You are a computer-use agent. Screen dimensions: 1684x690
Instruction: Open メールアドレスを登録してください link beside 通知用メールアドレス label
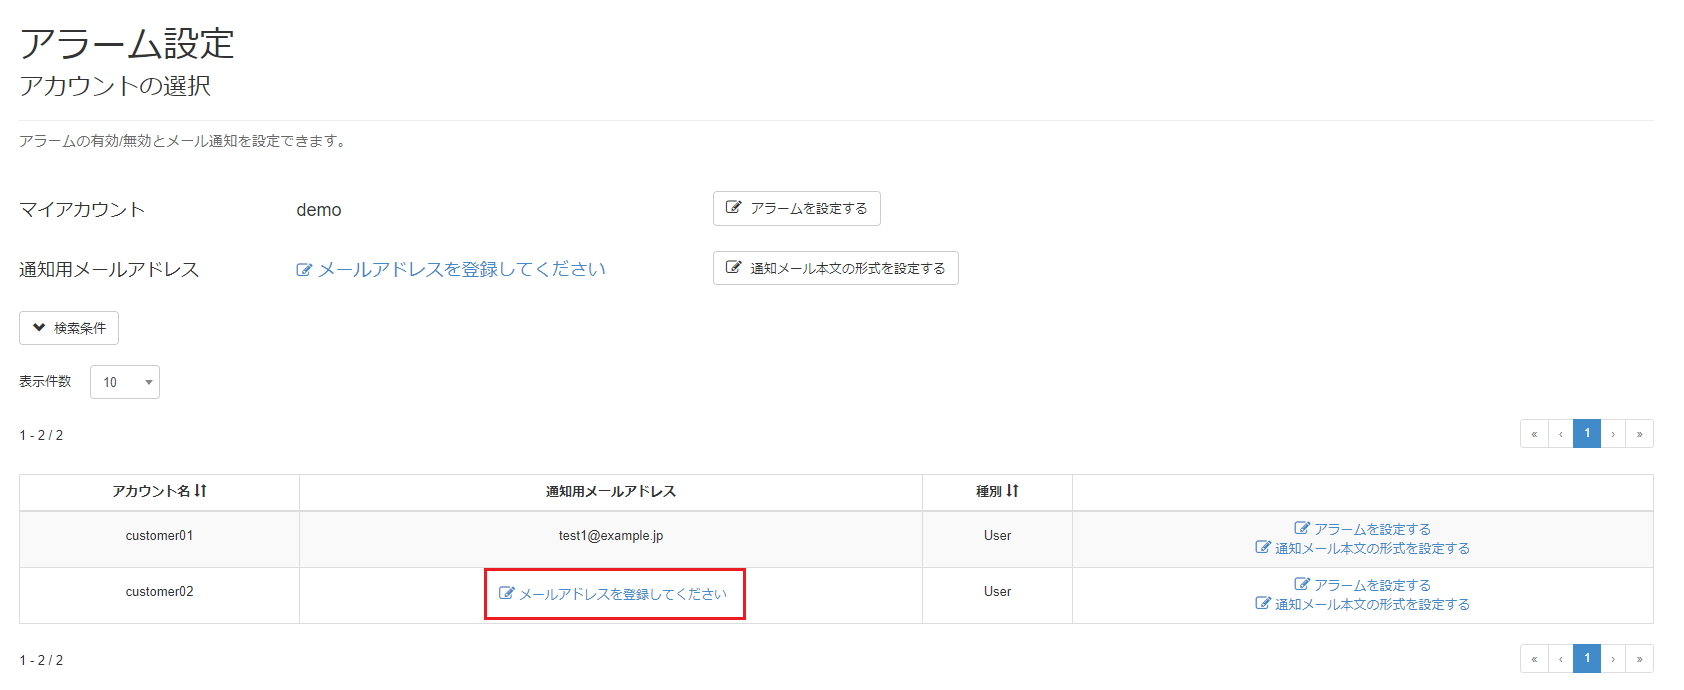coord(451,269)
